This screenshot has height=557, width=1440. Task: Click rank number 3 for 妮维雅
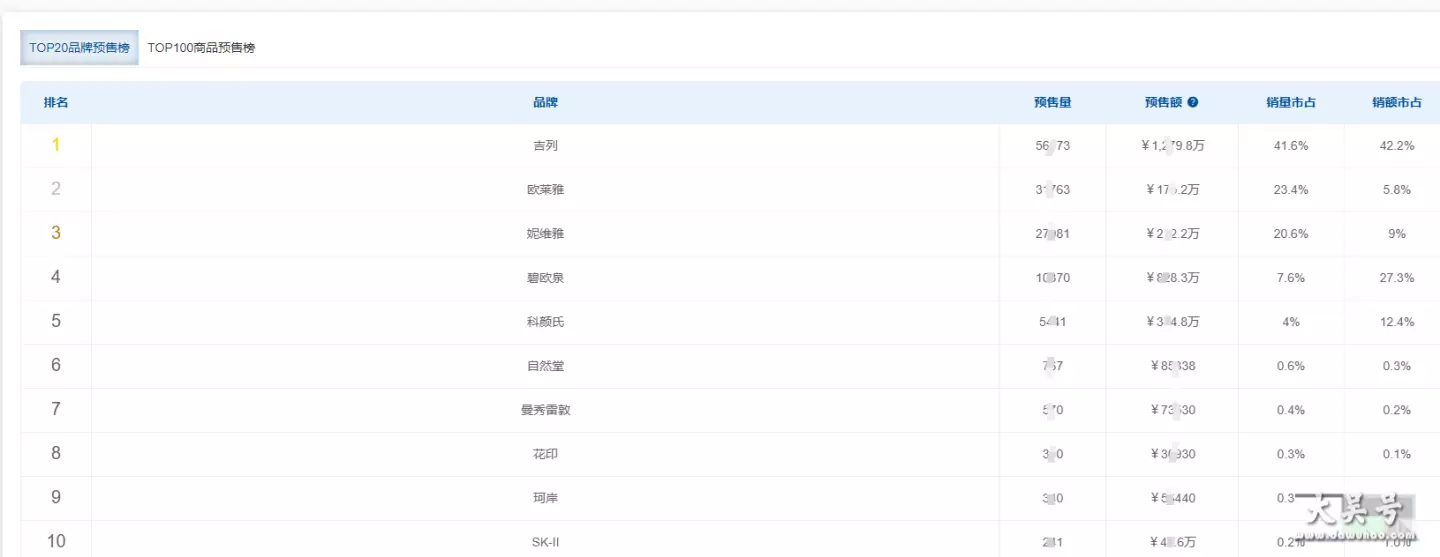point(56,233)
